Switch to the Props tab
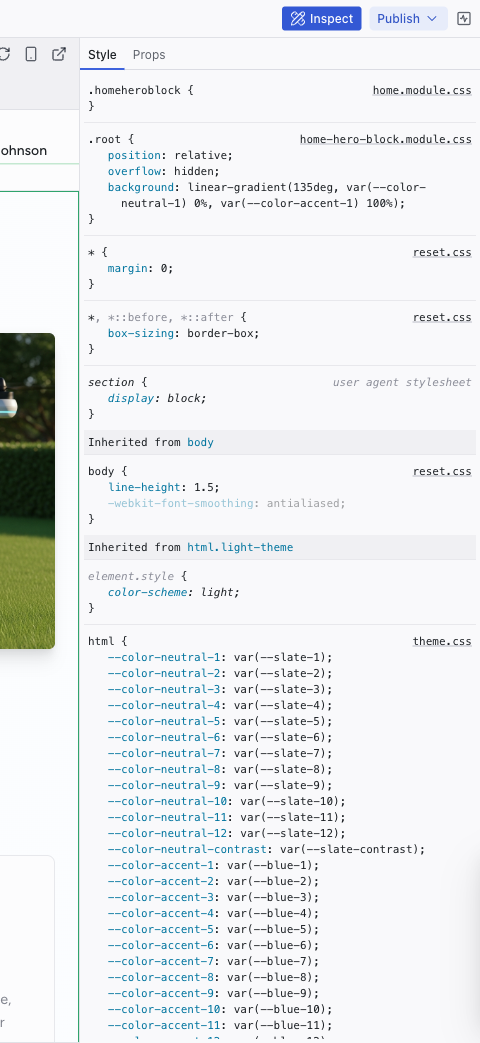The width and height of the screenshot is (480, 1043). click(149, 55)
